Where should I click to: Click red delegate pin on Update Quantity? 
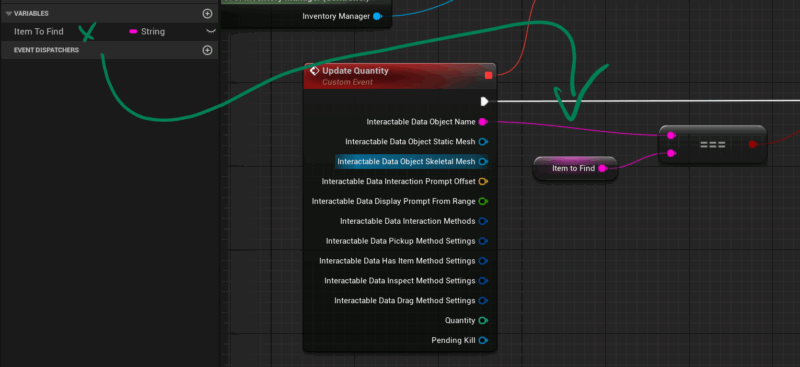(488, 76)
